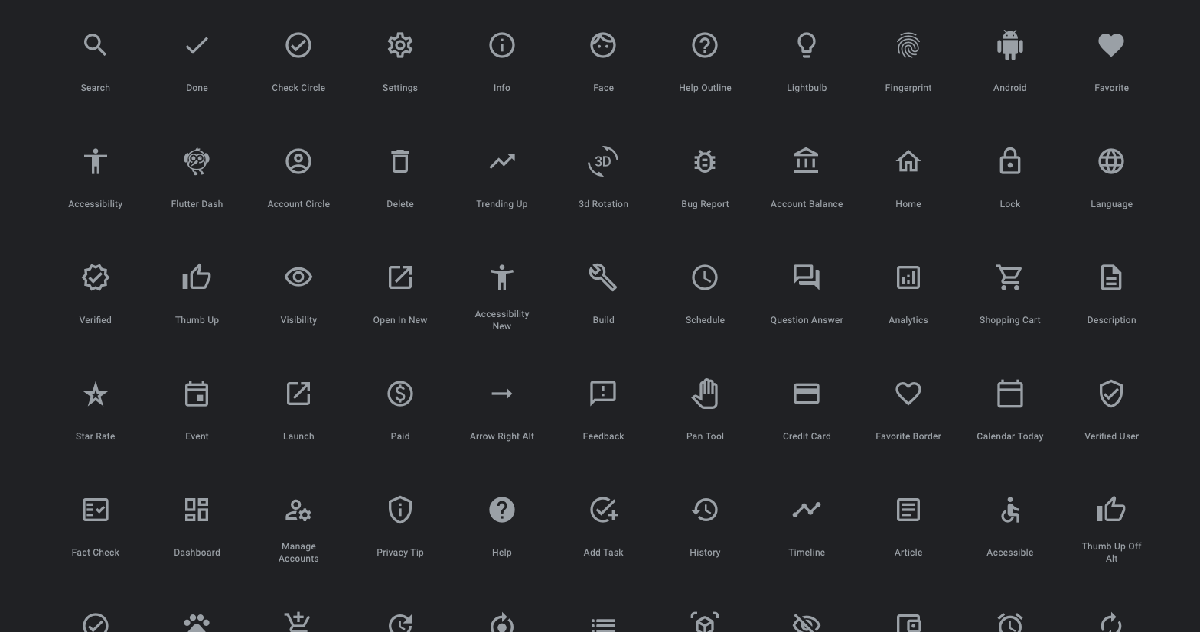This screenshot has width=1200, height=632.
Task: Choose the Question Answer icon
Action: coord(806,277)
